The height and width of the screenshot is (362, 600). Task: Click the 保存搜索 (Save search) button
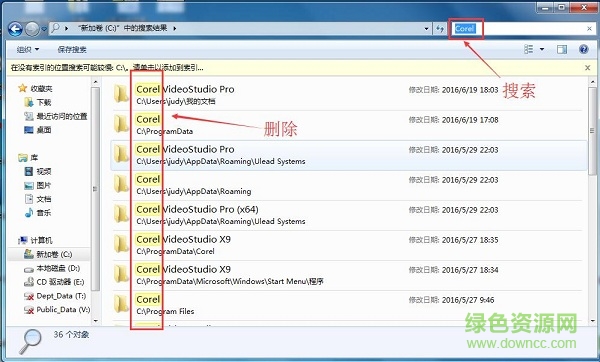[72, 49]
